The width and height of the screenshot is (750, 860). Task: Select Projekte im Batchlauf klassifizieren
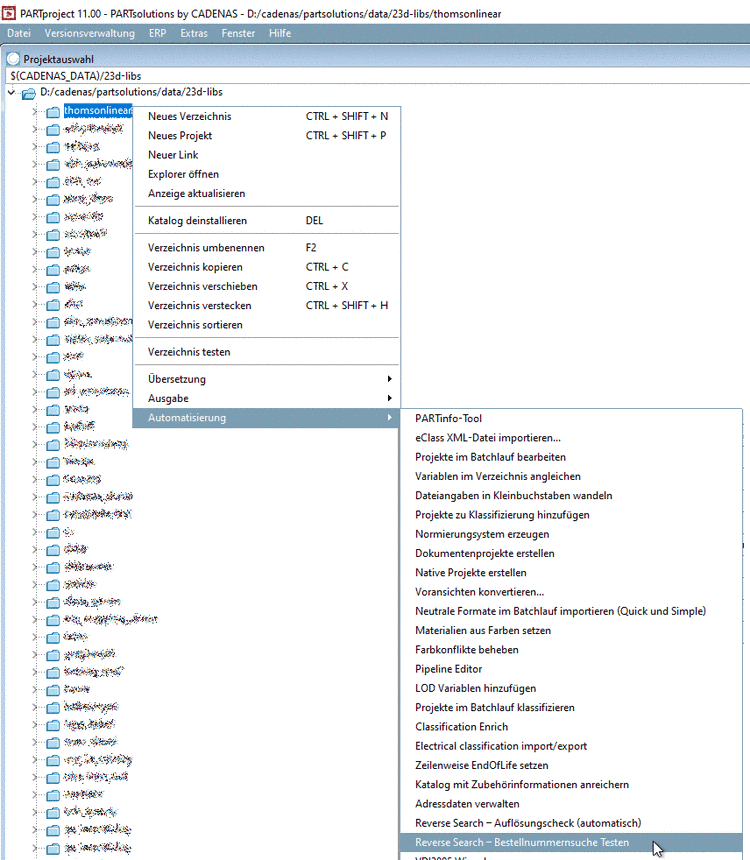(571, 707)
